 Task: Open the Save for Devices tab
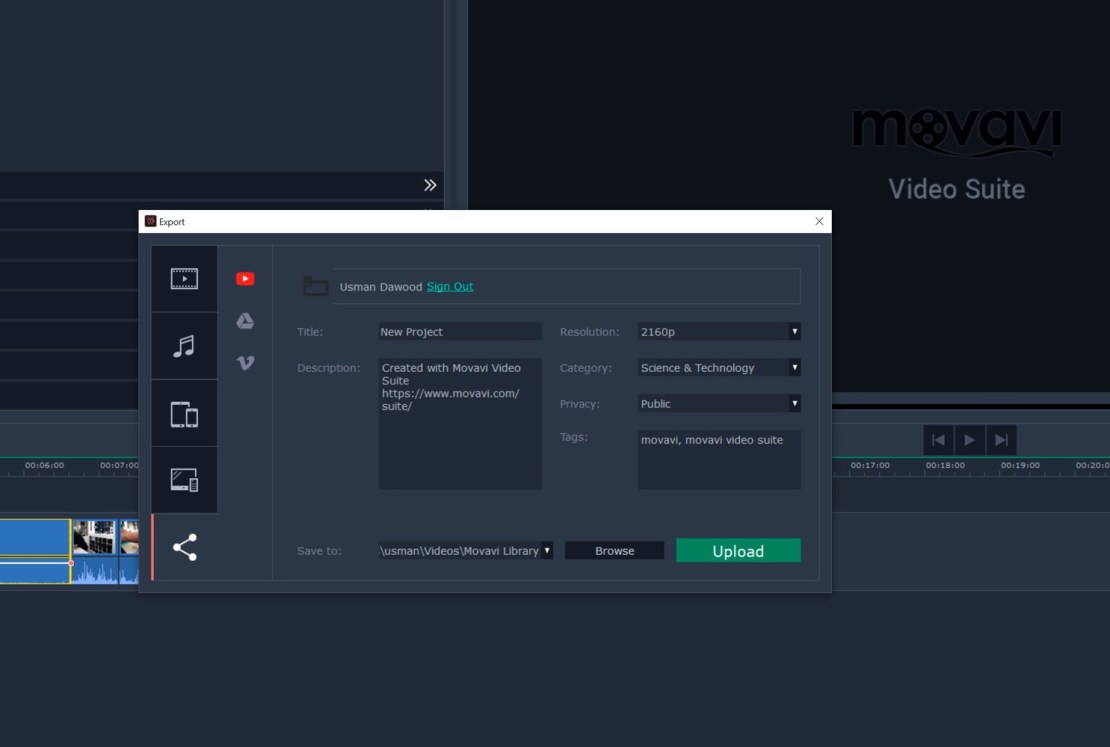tap(184, 414)
